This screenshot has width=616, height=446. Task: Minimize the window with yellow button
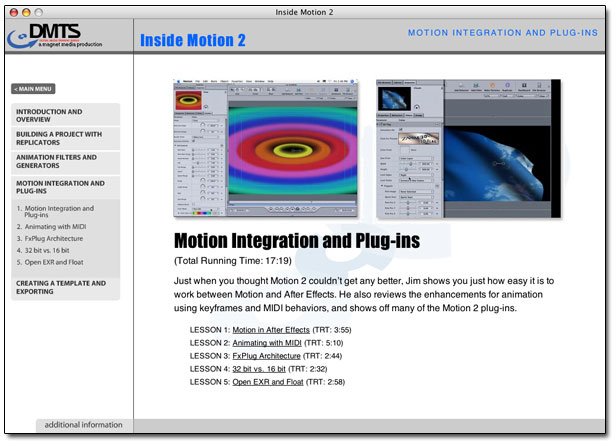point(26,13)
